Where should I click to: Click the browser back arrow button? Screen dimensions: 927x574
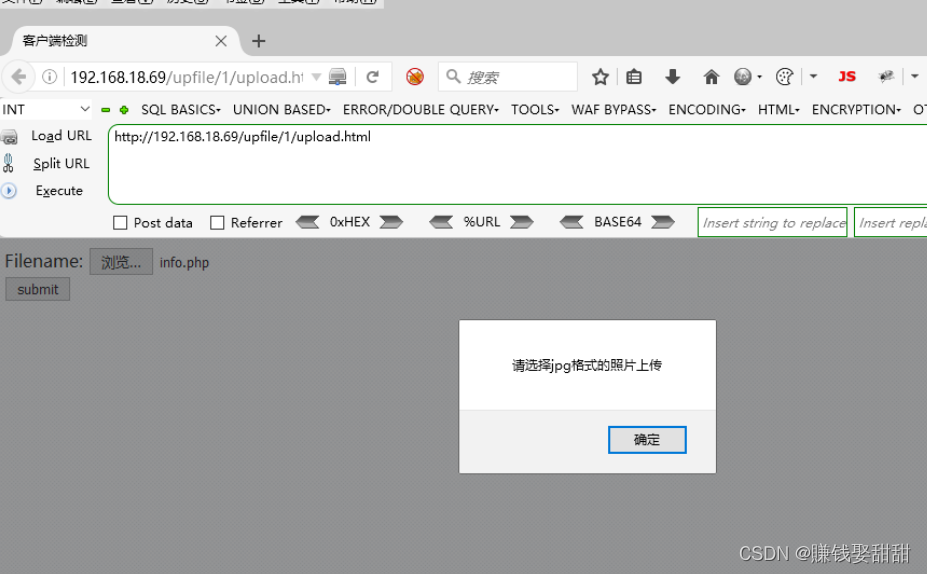(18, 77)
